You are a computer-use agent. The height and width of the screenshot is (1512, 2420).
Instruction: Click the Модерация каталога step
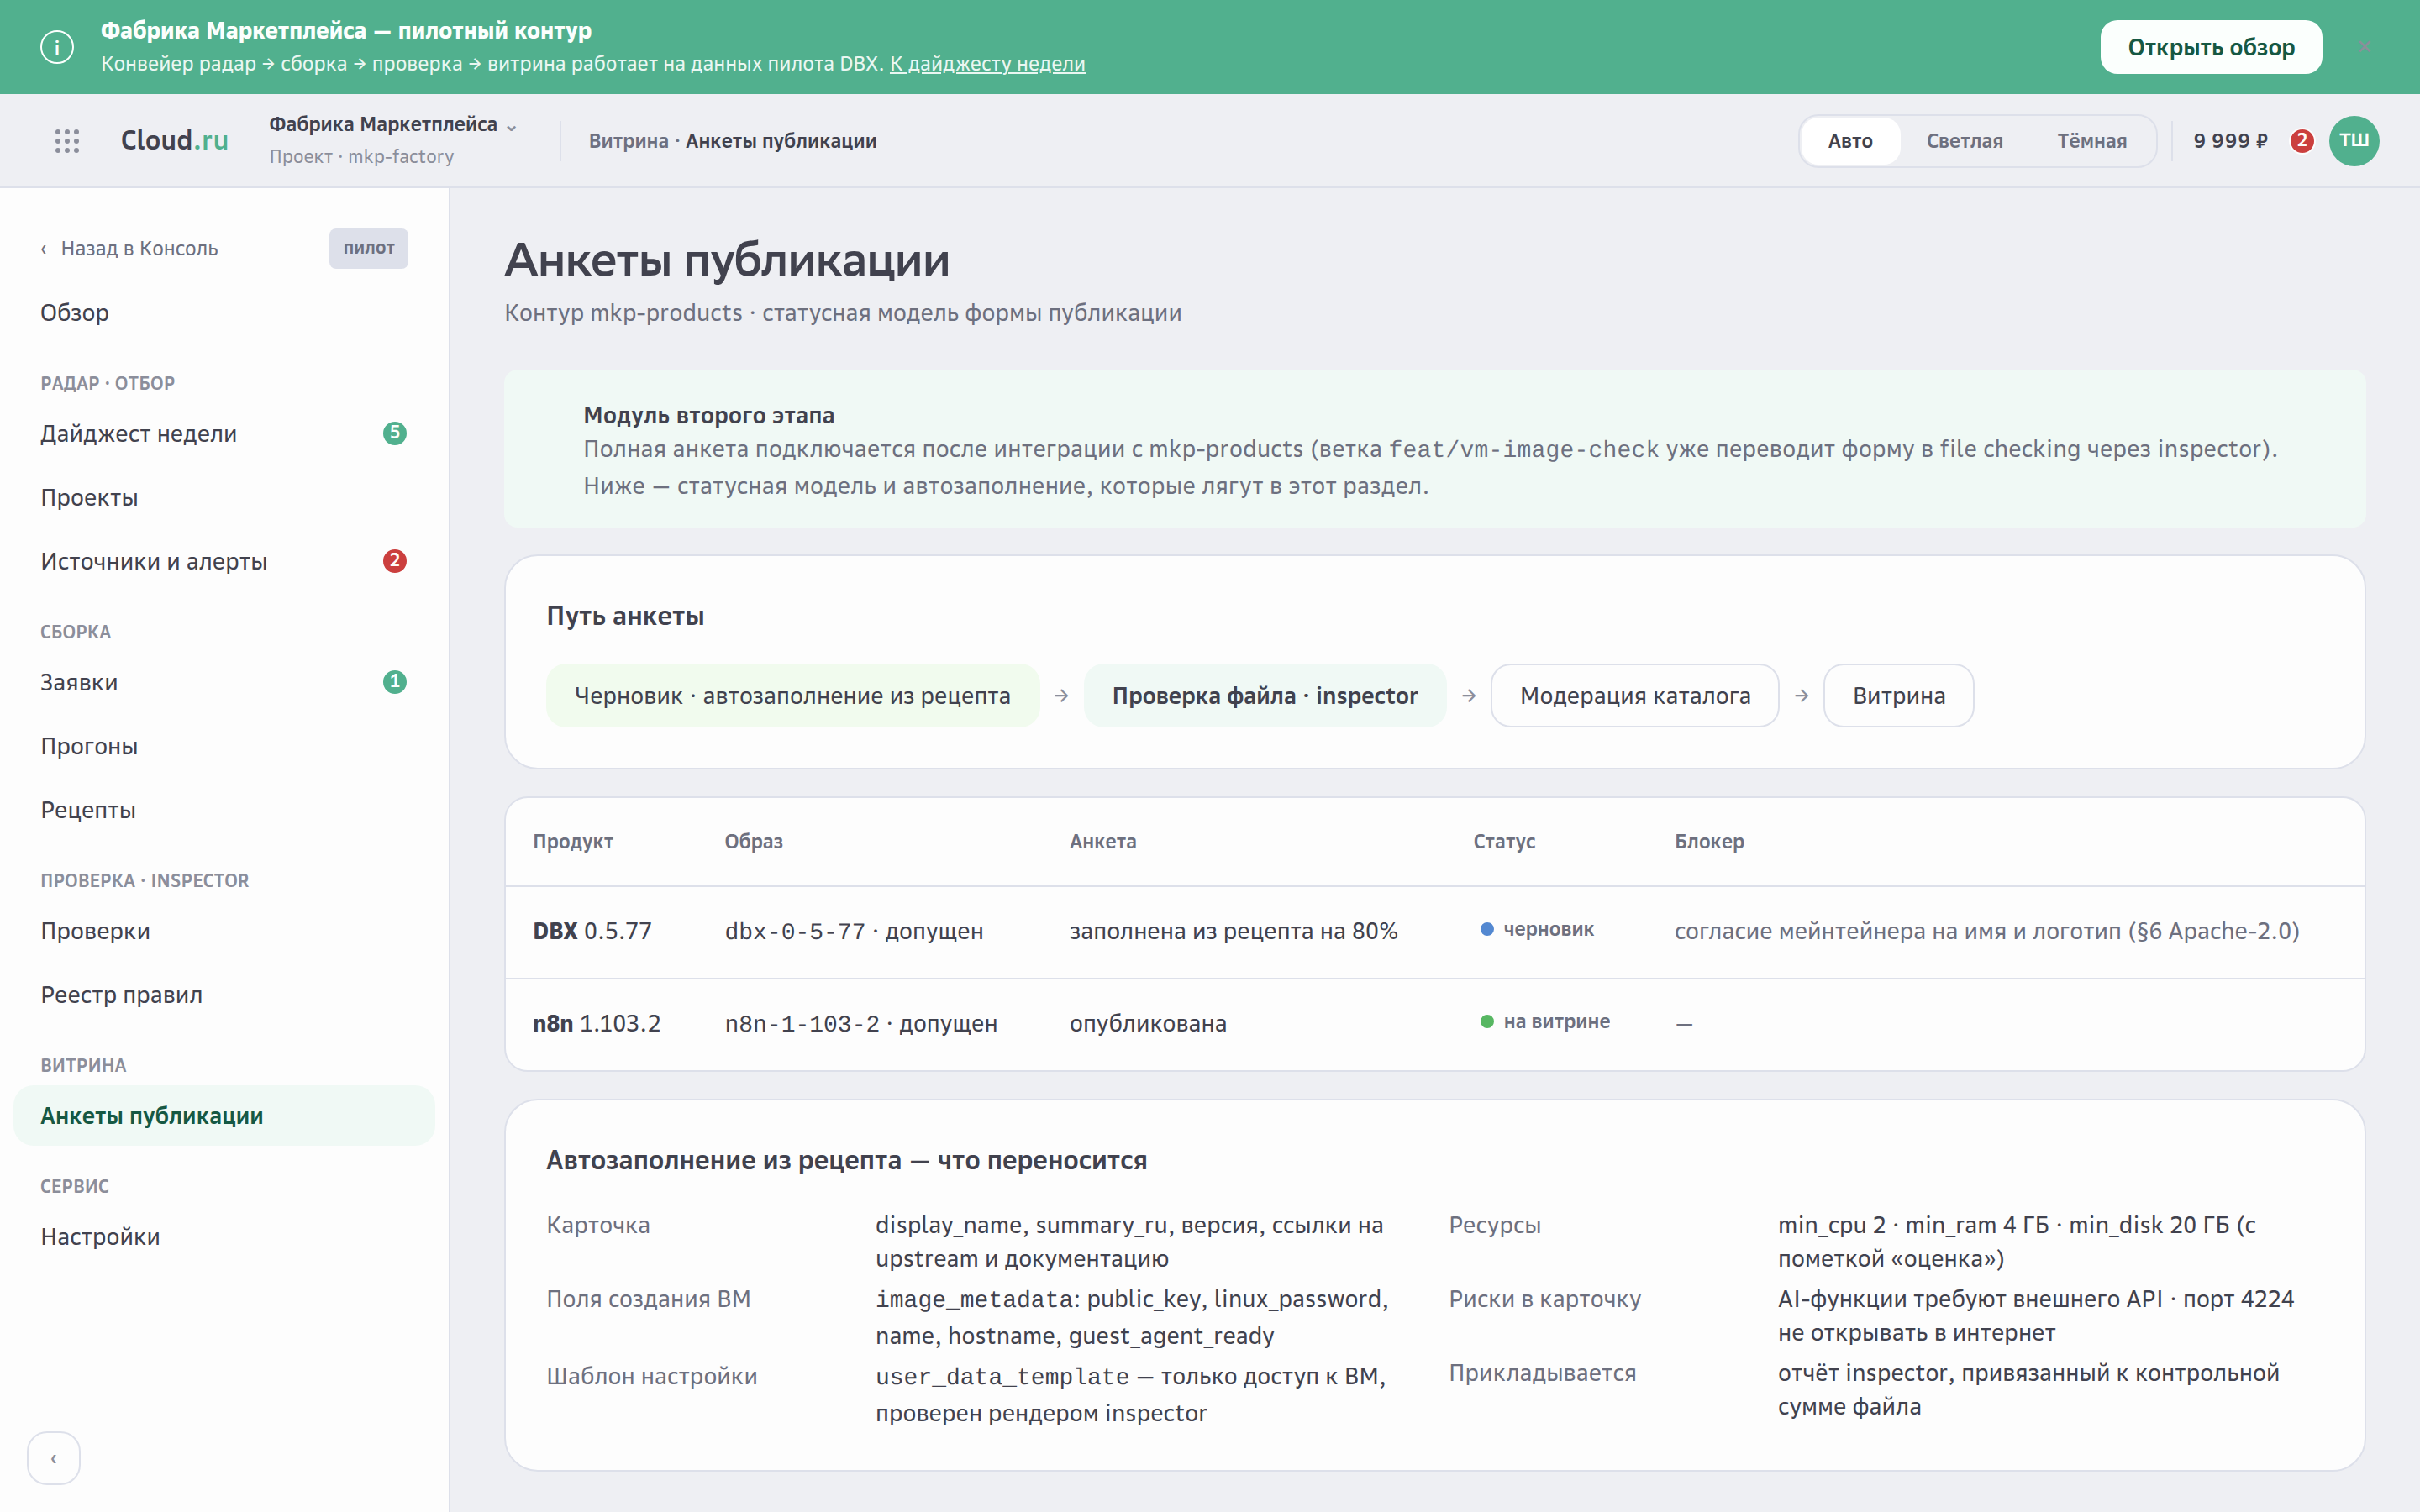pyautogui.click(x=1634, y=695)
